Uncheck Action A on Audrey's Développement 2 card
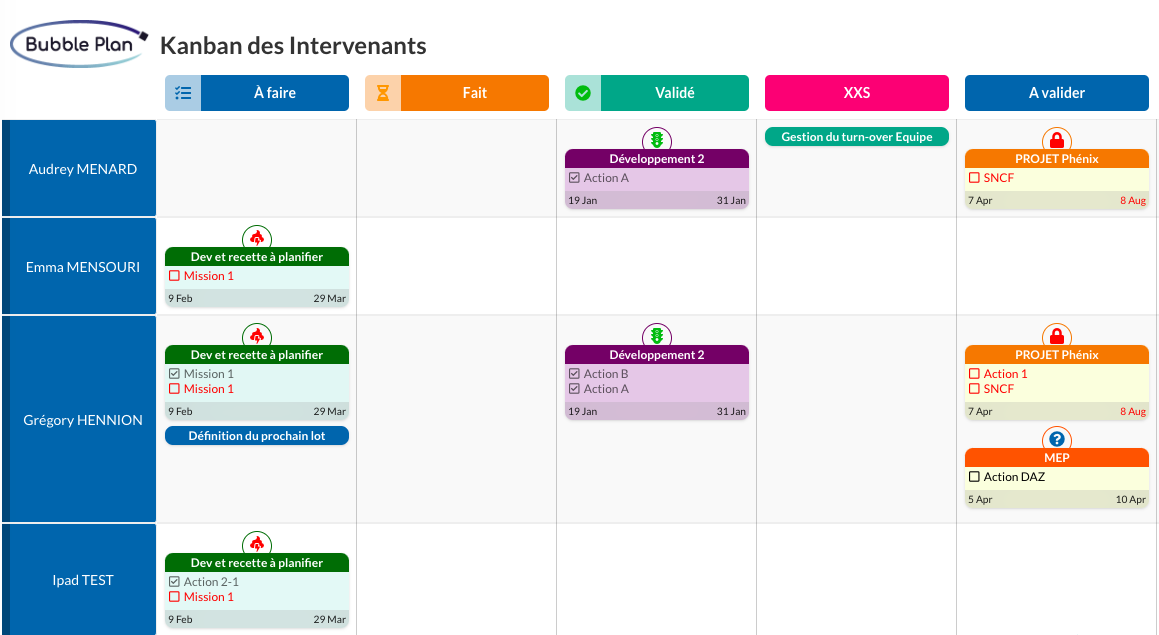Viewport: 1159px width, 635px height. pyautogui.click(x=574, y=177)
